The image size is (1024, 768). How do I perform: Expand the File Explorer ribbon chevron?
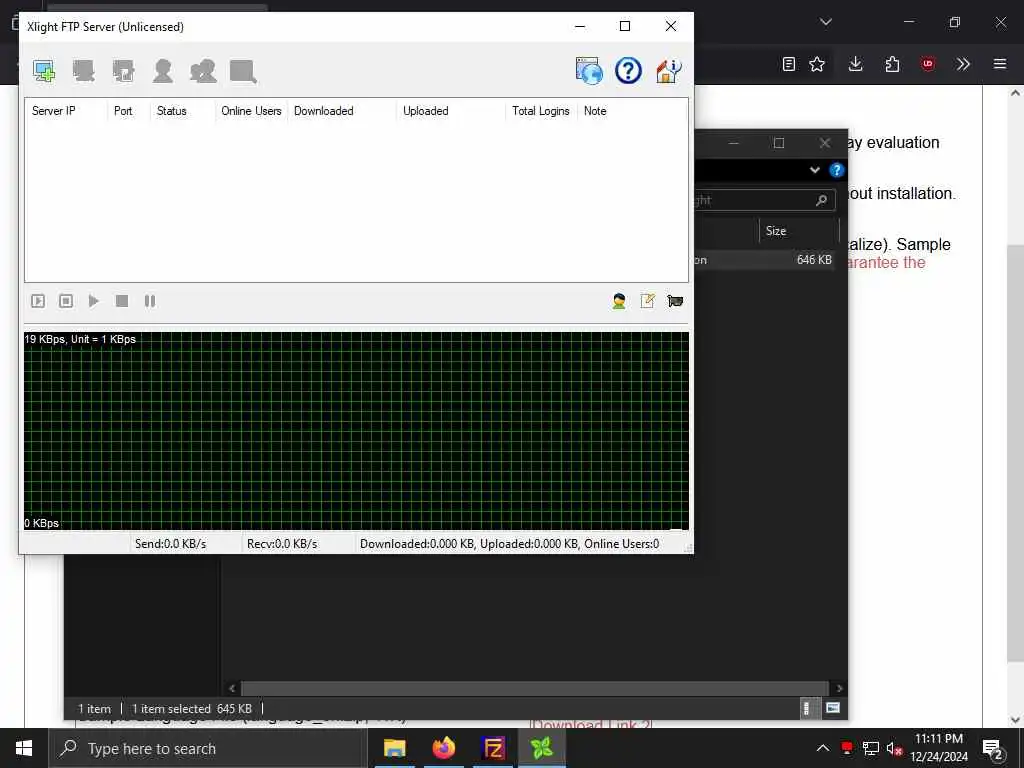pyautogui.click(x=814, y=170)
